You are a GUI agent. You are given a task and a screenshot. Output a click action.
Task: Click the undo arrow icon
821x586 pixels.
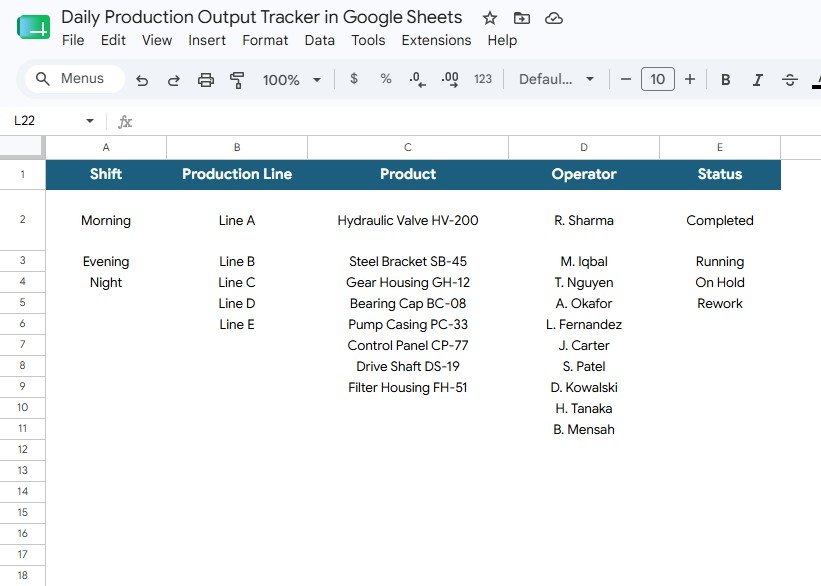(x=142, y=80)
